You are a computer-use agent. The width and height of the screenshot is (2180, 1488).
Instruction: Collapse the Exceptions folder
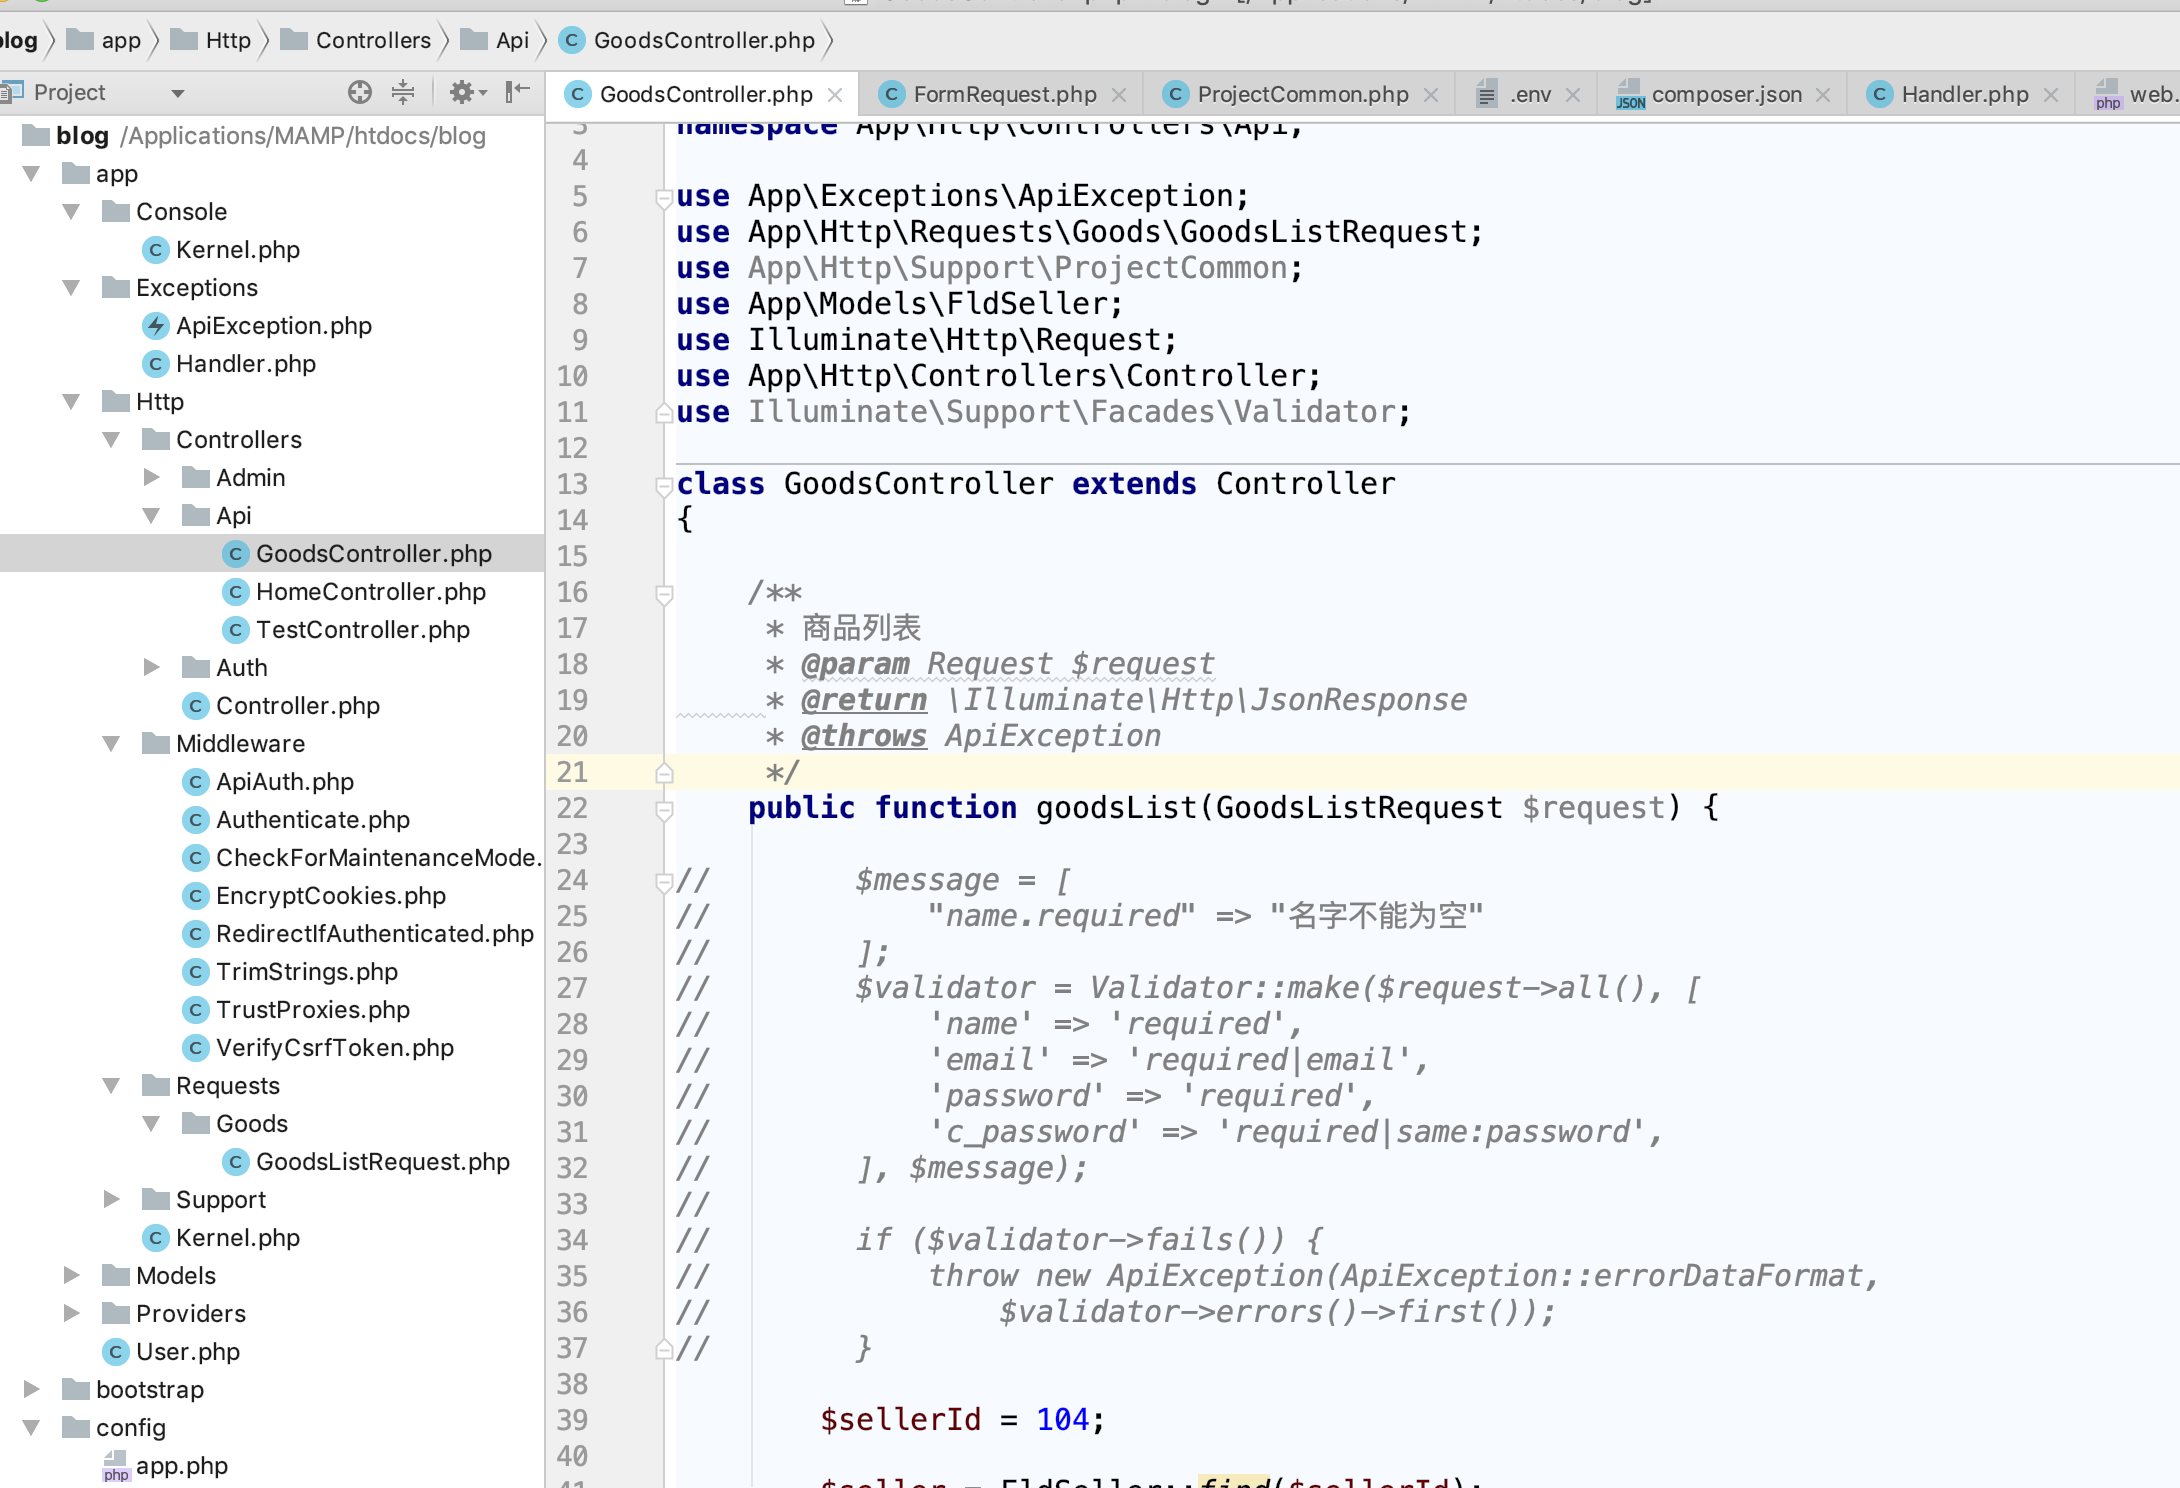(x=71, y=288)
